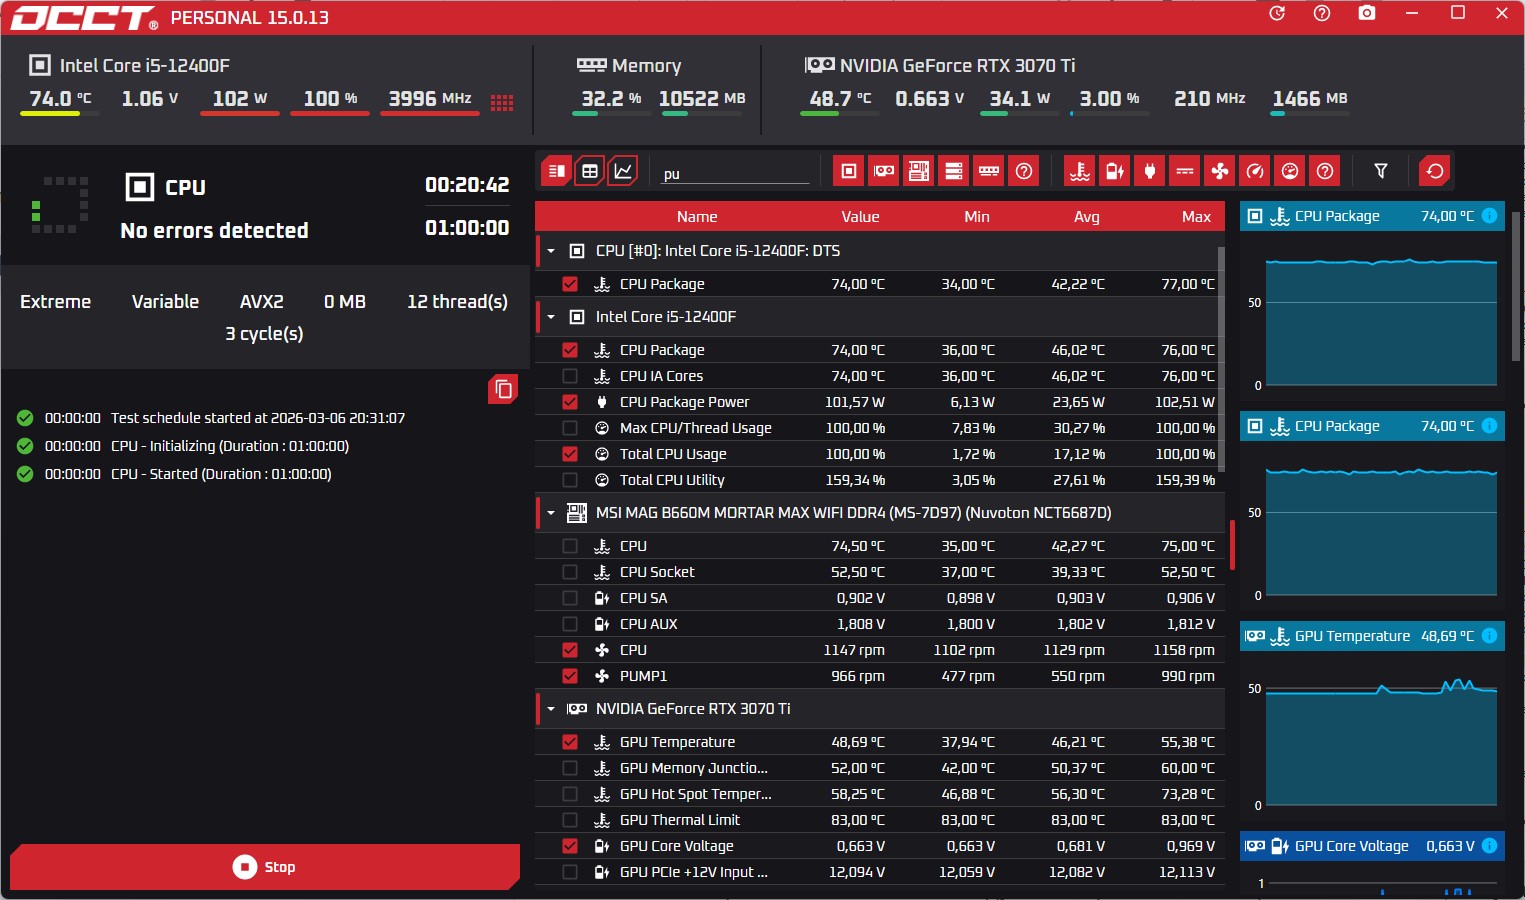Click the '3 cycle(s)' setting

[x=264, y=334]
